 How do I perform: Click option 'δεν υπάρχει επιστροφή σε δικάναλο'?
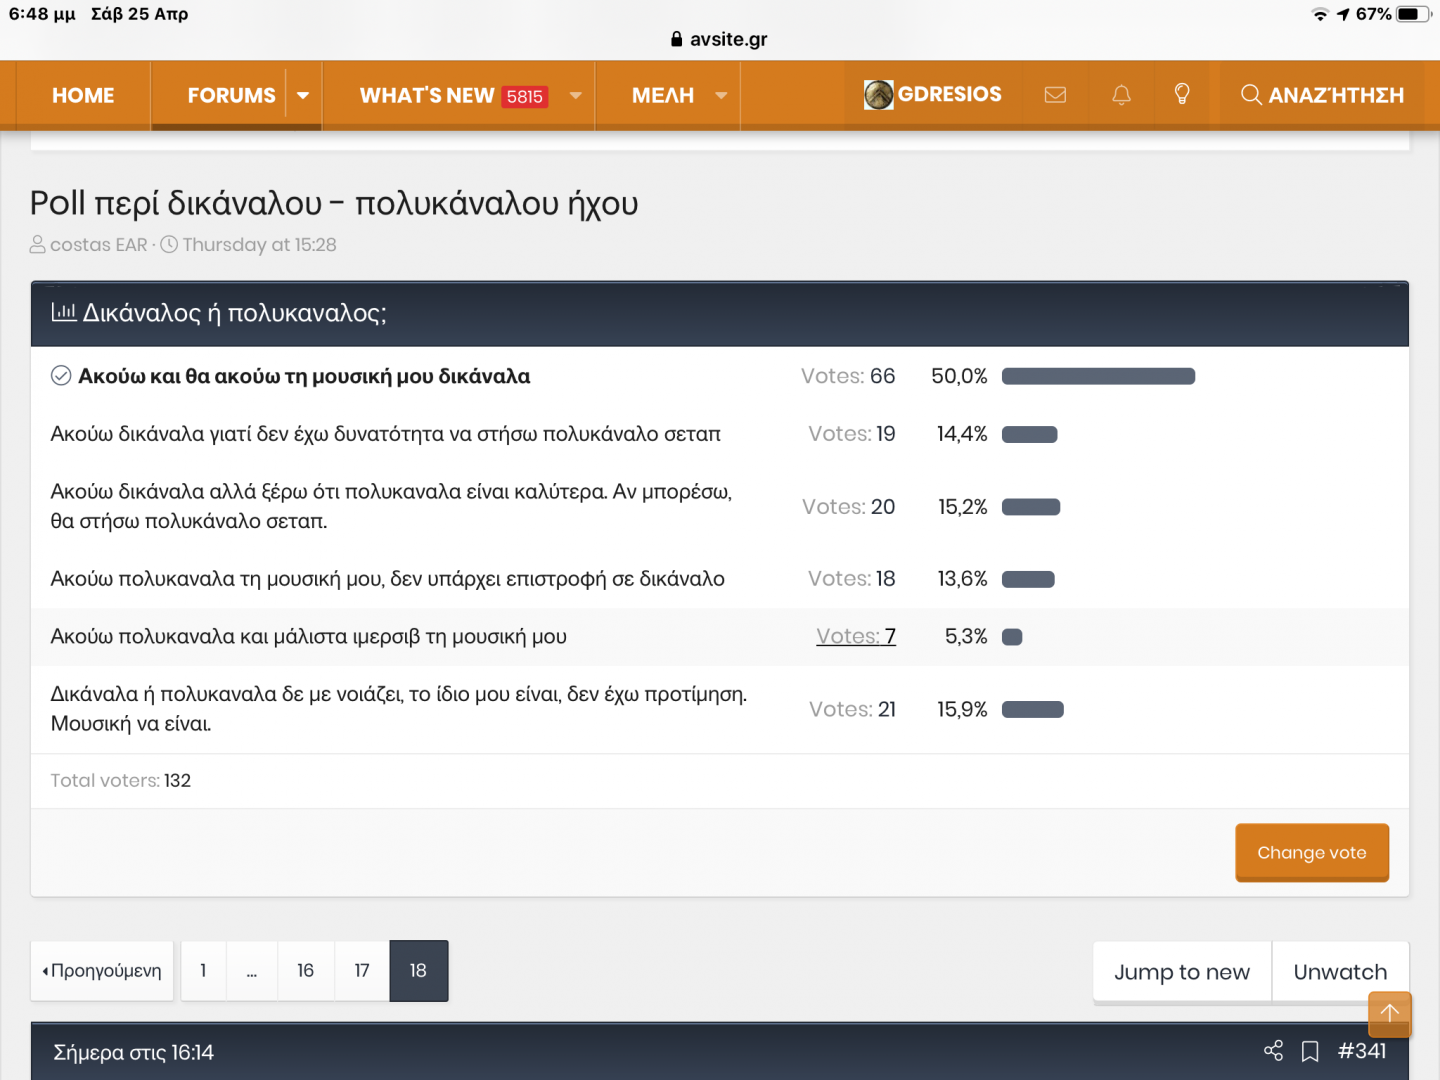(x=388, y=579)
